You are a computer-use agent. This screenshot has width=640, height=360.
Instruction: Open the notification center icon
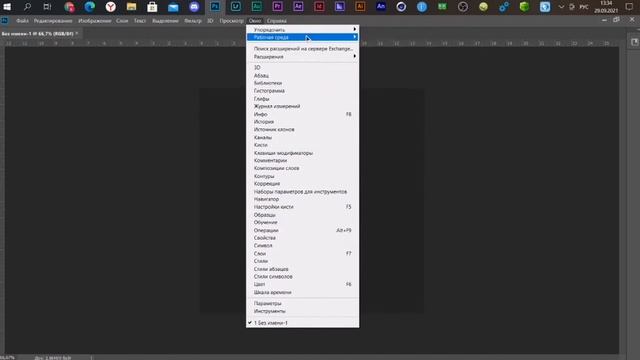pyautogui.click(x=629, y=7)
